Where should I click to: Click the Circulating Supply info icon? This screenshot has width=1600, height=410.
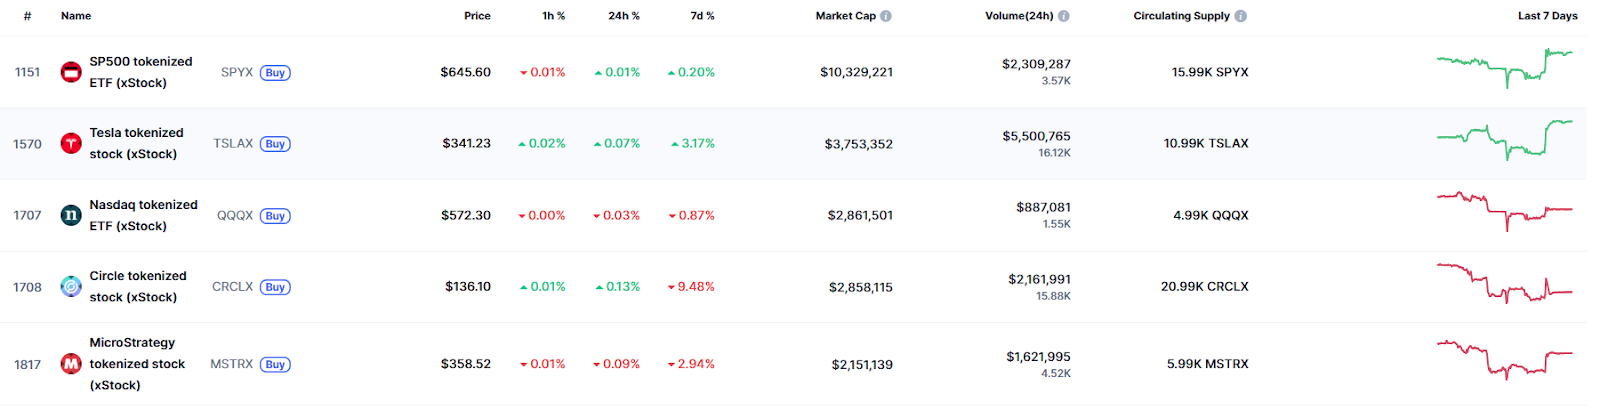(x=1241, y=16)
